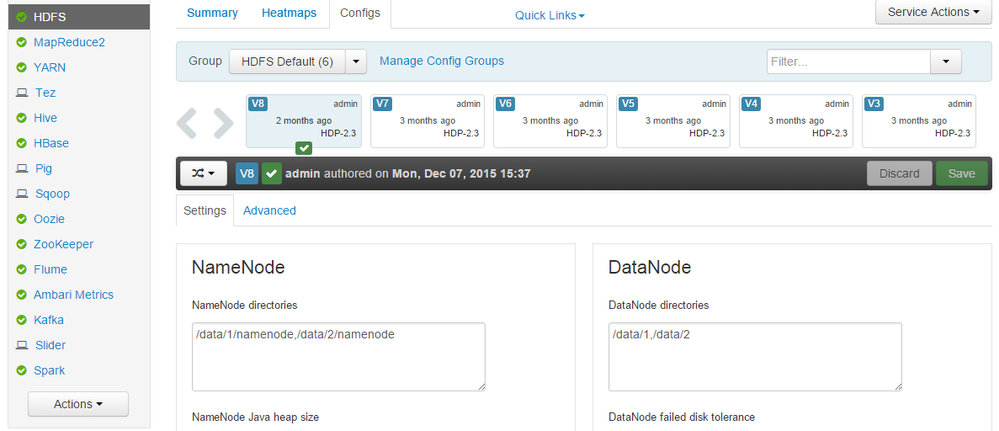Open the Kafka service link

click(x=48, y=320)
